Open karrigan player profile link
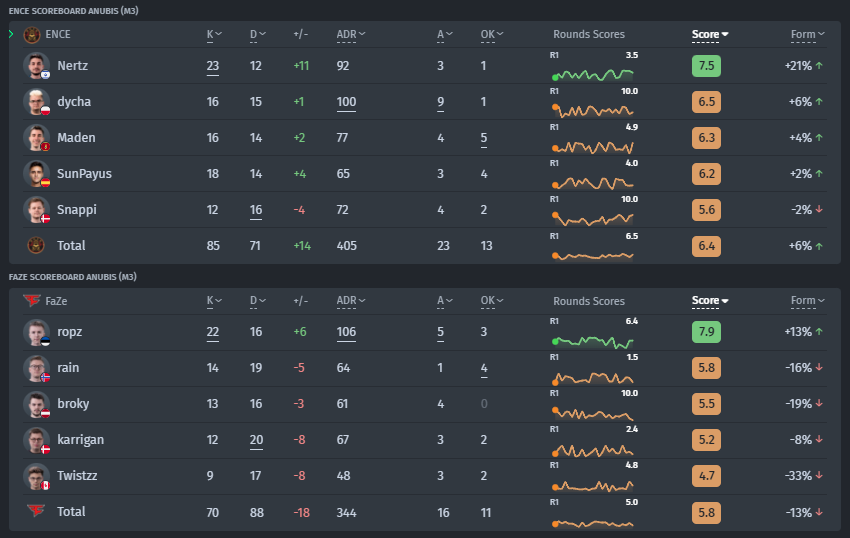Image resolution: width=850 pixels, height=538 pixels. (81, 440)
